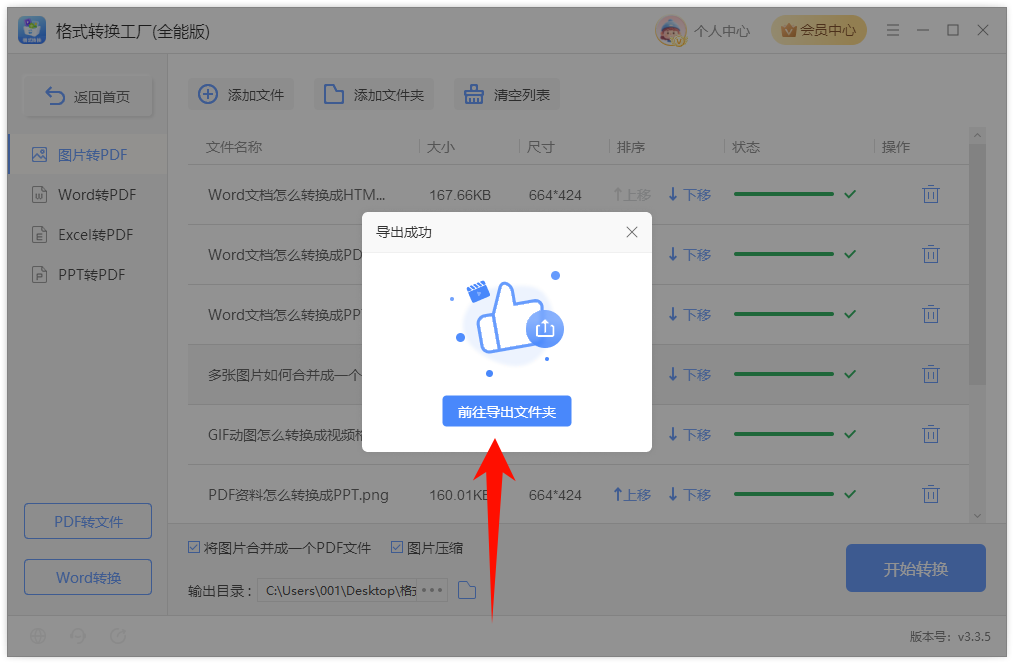Screen dimensions: 1014x664
Task: Click the app logo icon
Action: 32,30
